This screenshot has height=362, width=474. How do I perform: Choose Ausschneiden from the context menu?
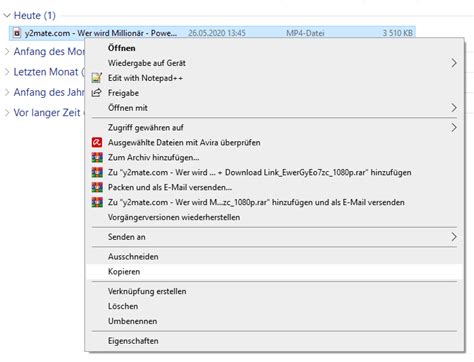(274, 257)
